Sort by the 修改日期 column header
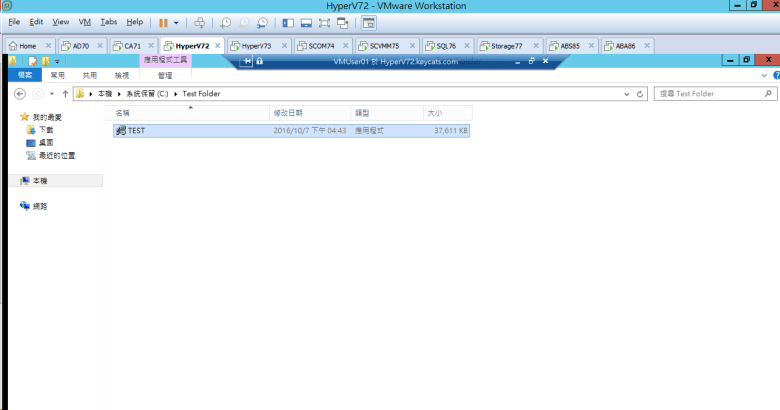 pyautogui.click(x=288, y=113)
